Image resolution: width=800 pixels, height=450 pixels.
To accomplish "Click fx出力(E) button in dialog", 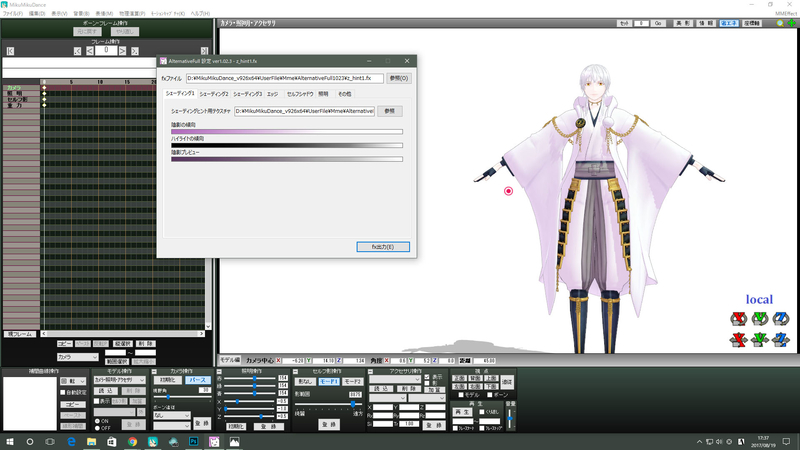I will click(383, 246).
